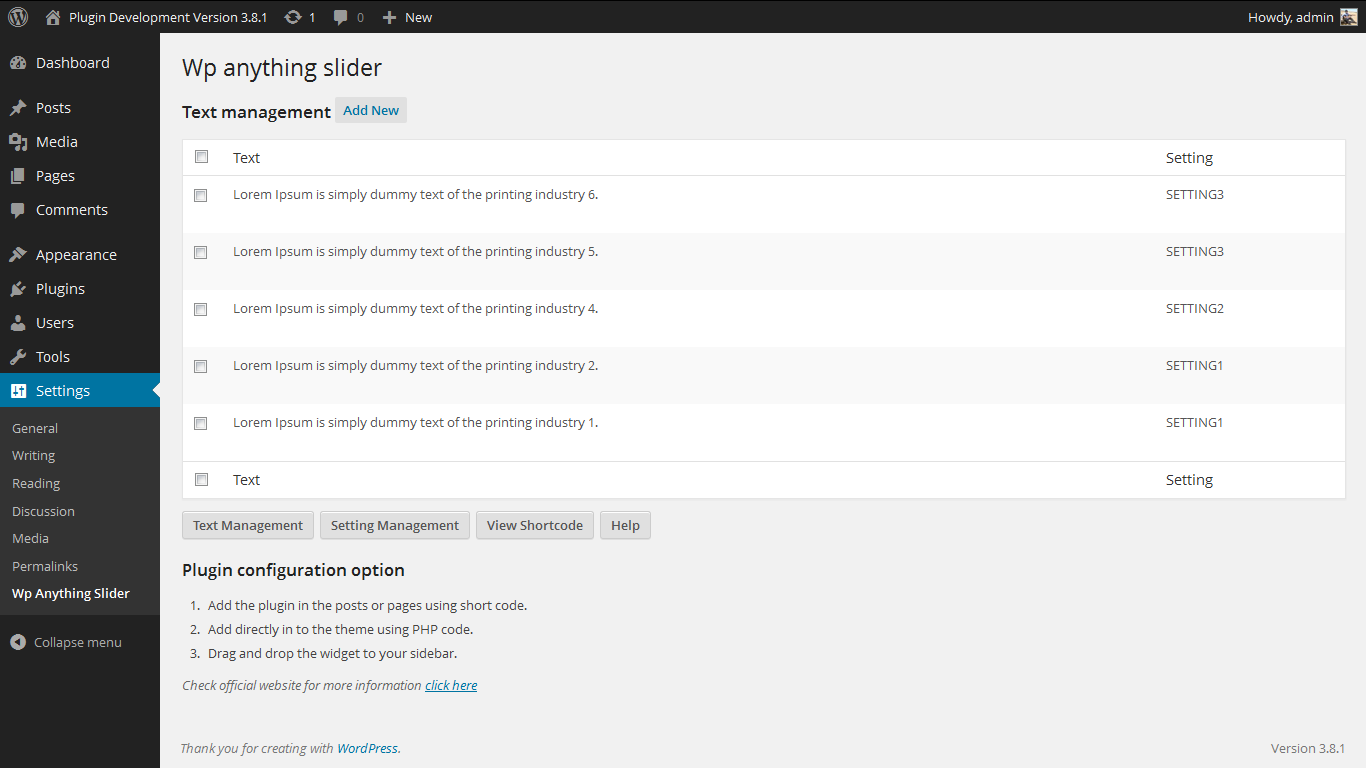
Task: Click the WordPress logo icon
Action: (x=18, y=17)
